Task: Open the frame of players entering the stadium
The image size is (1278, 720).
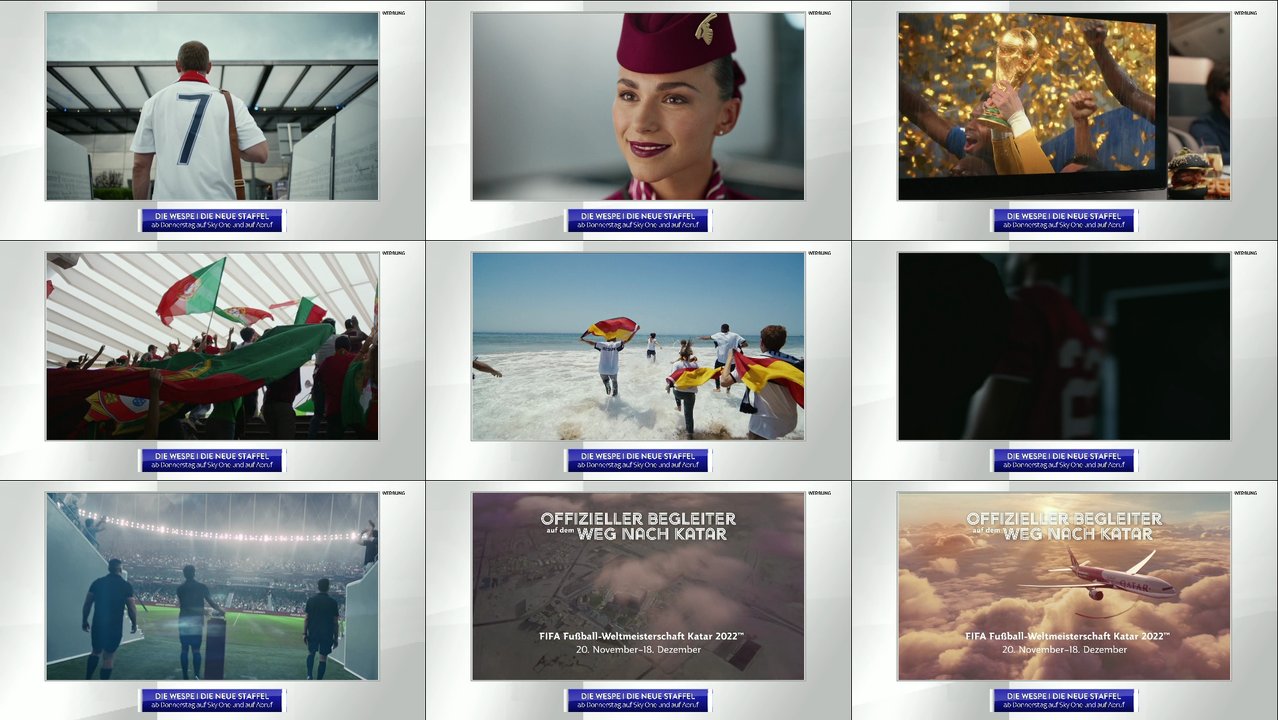Action: click(212, 586)
